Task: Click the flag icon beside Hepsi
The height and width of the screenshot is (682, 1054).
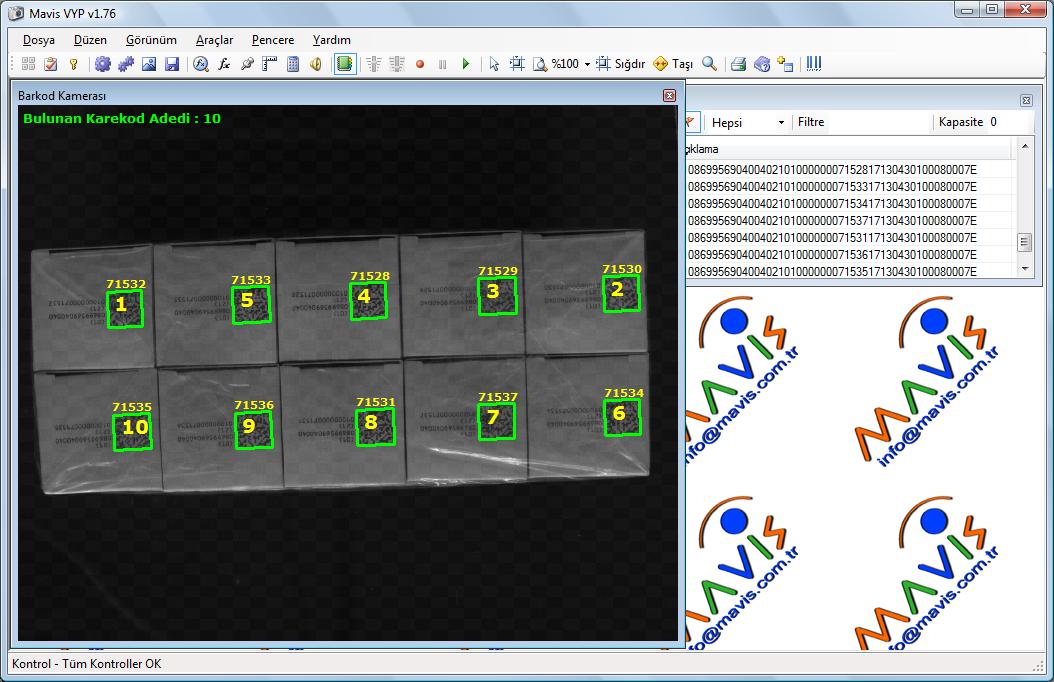Action: [x=690, y=122]
